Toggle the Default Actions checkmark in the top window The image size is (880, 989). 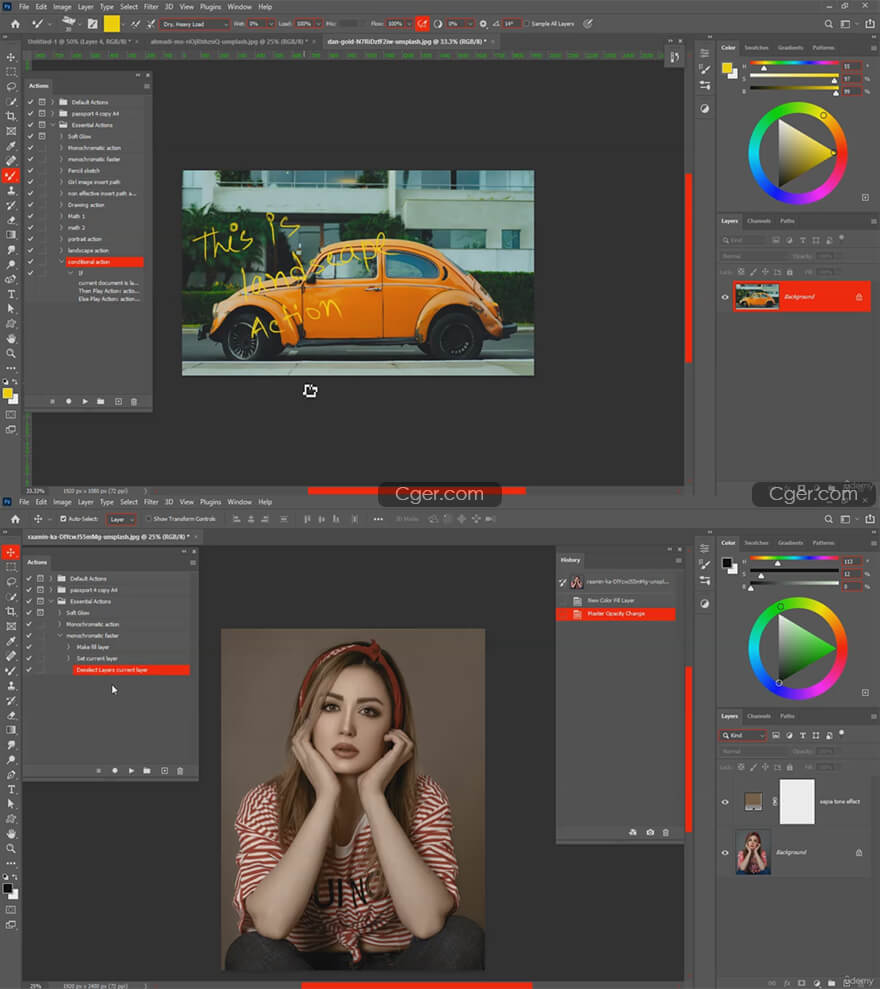[x=30, y=102]
